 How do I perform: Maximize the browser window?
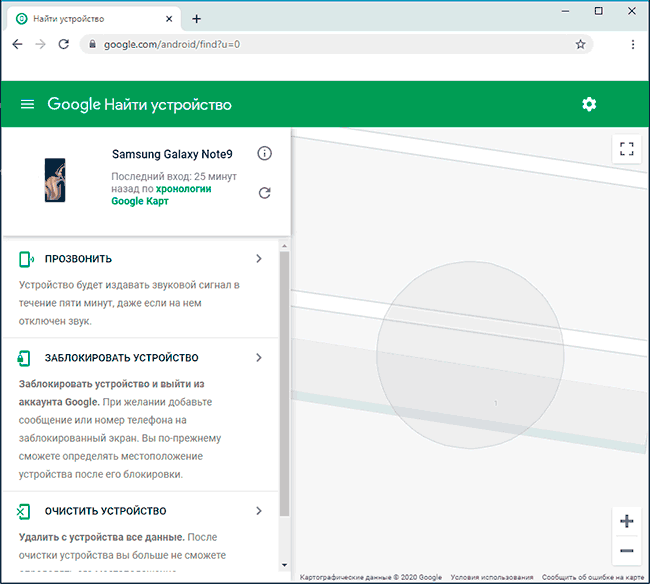tap(599, 11)
